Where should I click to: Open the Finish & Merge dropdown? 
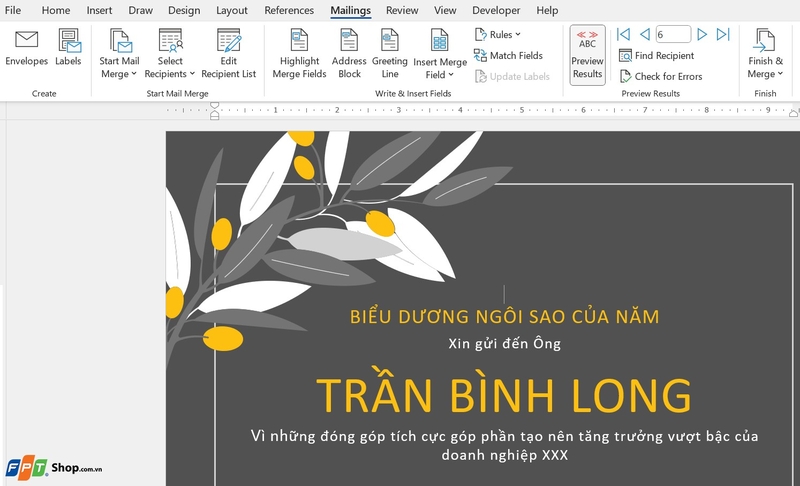[x=765, y=54]
